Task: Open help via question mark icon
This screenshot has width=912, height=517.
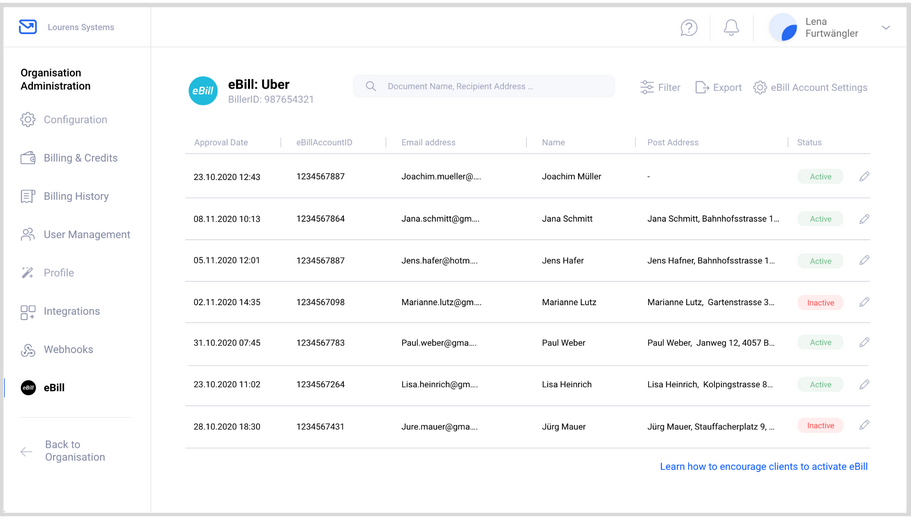Action: [689, 27]
